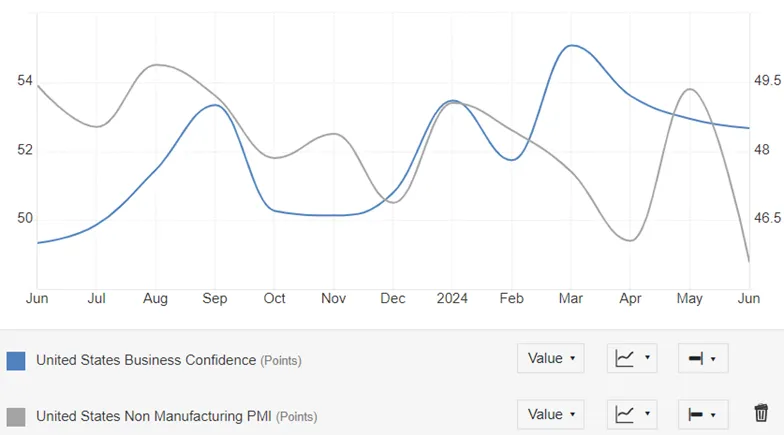Click the 49.5 right-axis value label
Viewport: 784px width, 435px height.
pyautogui.click(x=768, y=81)
